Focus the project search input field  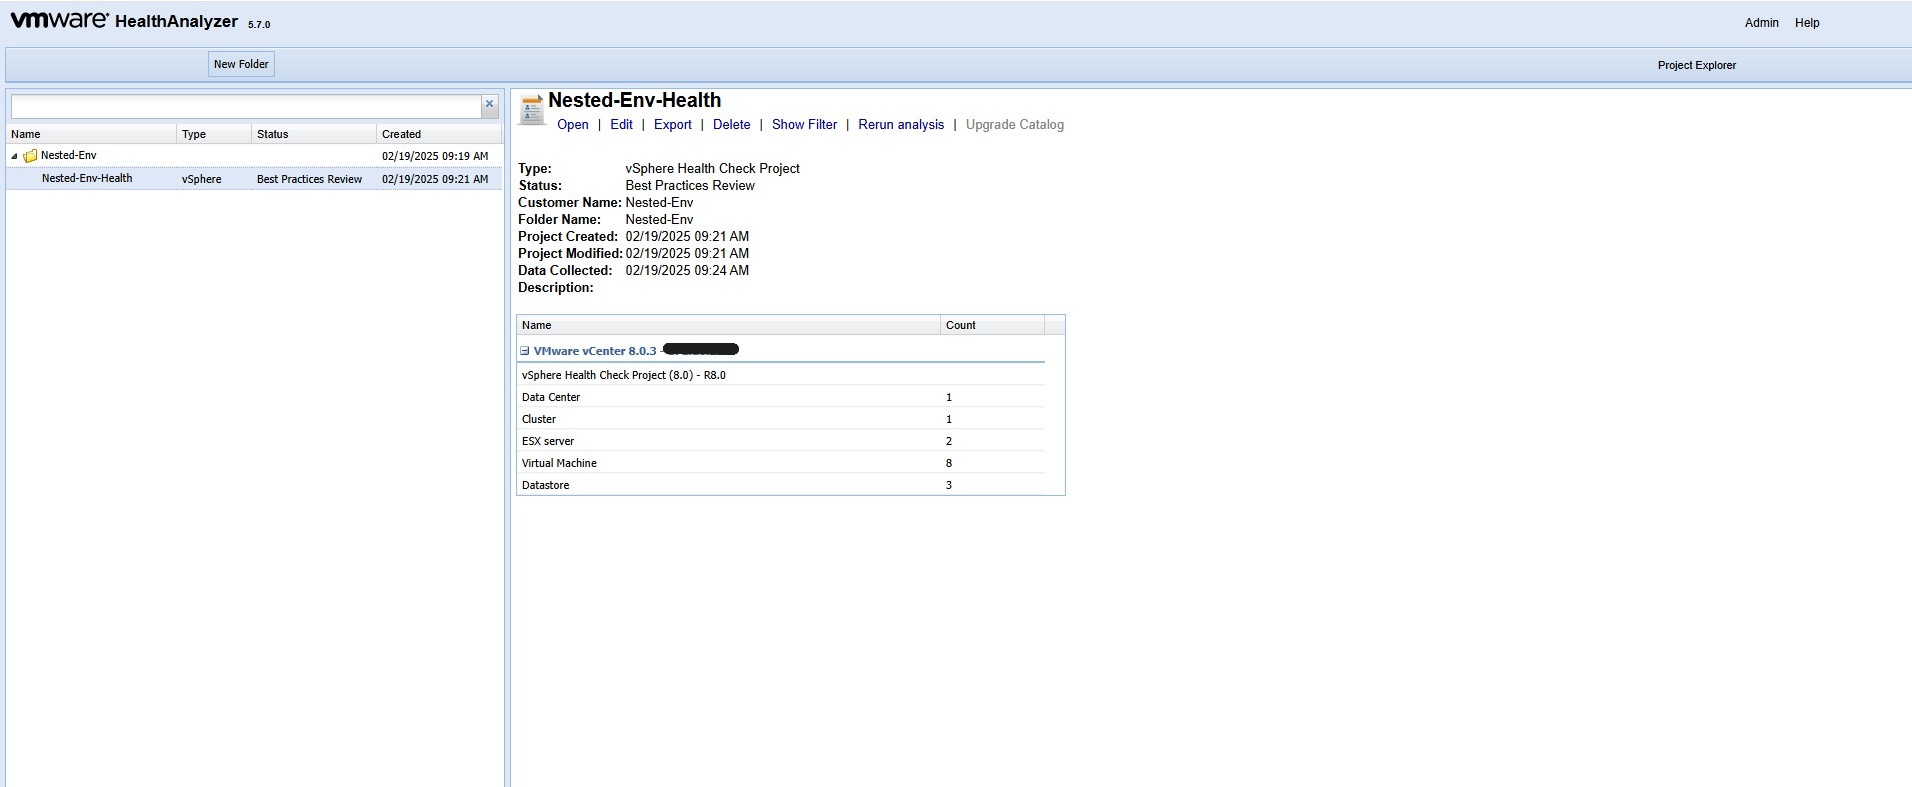[246, 106]
